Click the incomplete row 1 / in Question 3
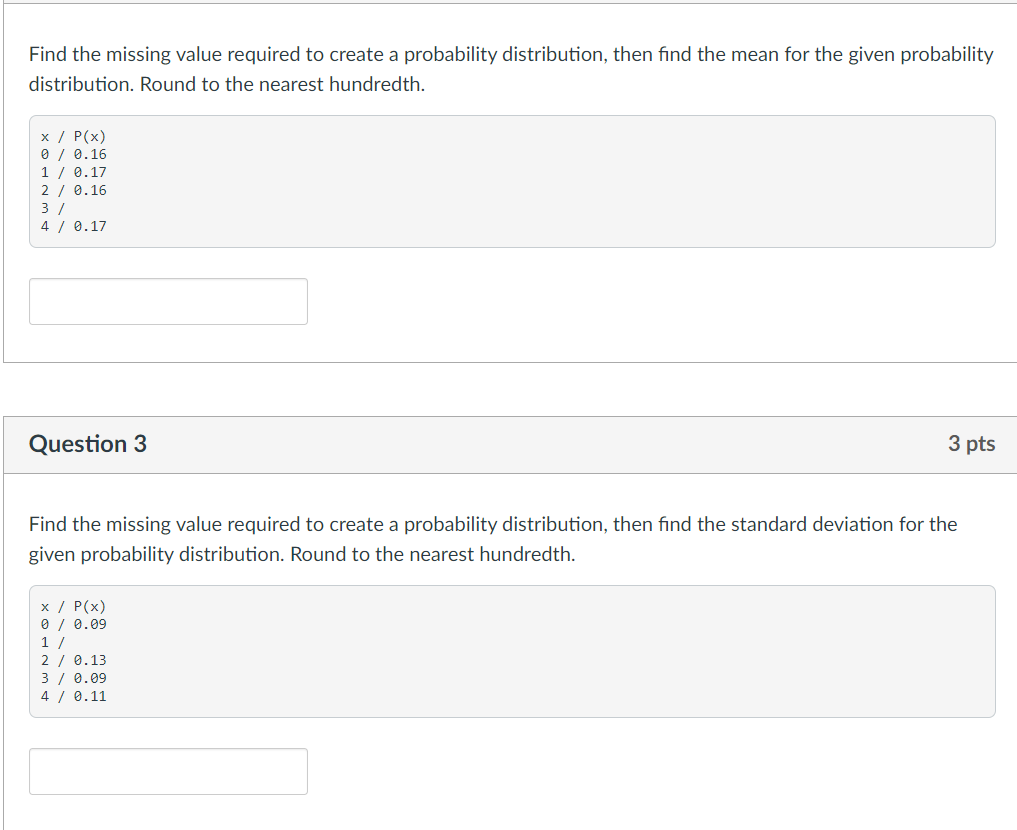Viewport: 1017px width, 830px height. click(50, 642)
